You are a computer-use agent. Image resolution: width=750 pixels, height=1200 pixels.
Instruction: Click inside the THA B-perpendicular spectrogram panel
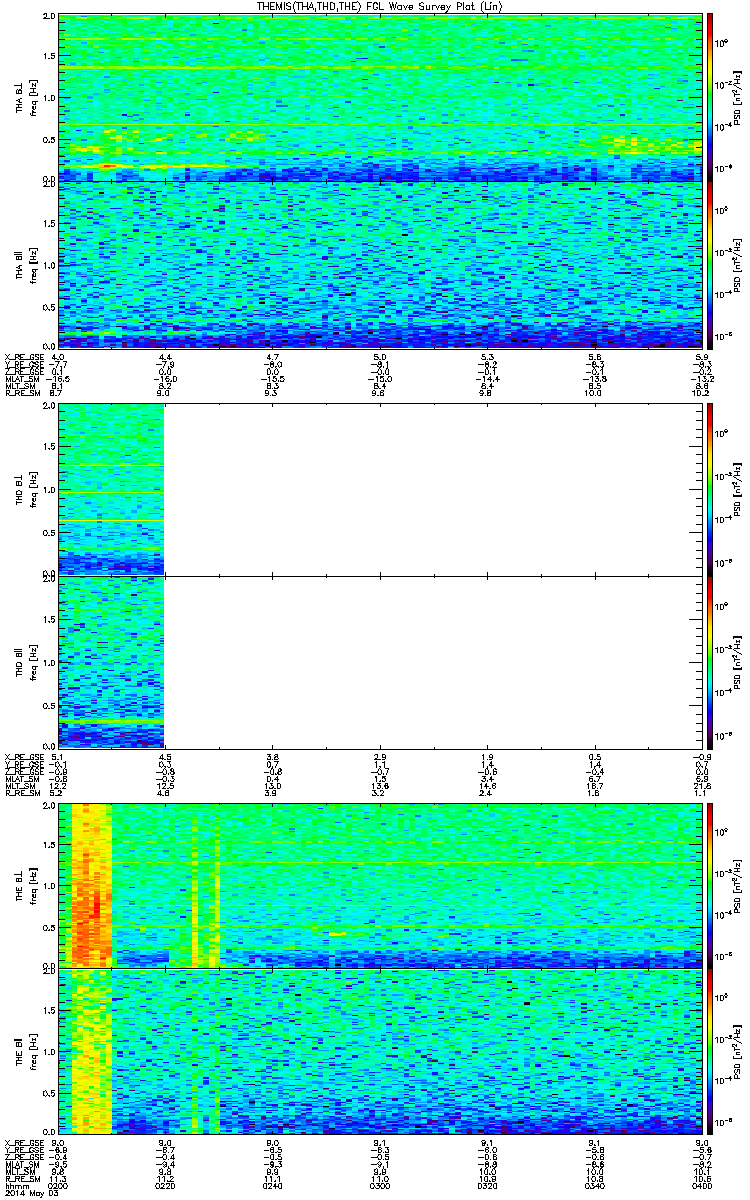[380, 96]
